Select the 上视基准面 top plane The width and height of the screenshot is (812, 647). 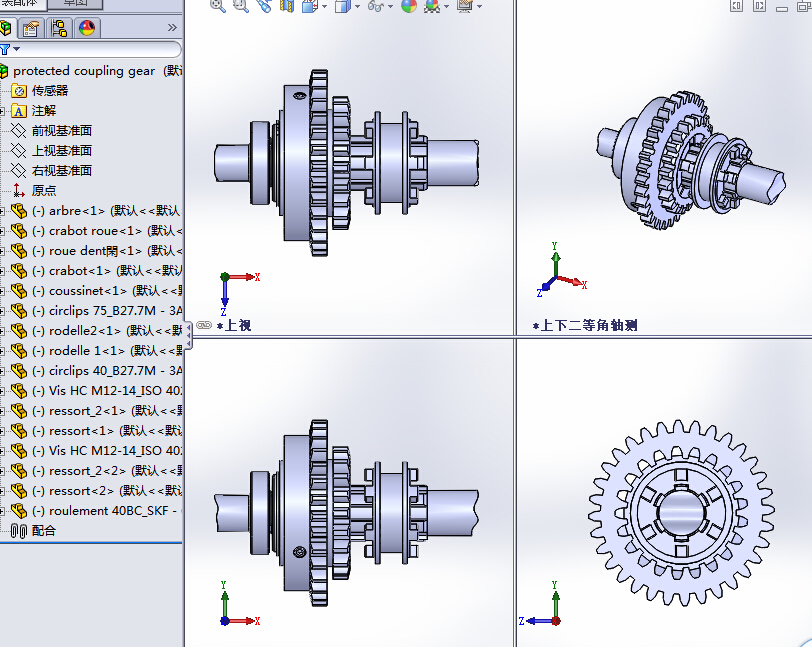[x=62, y=151]
